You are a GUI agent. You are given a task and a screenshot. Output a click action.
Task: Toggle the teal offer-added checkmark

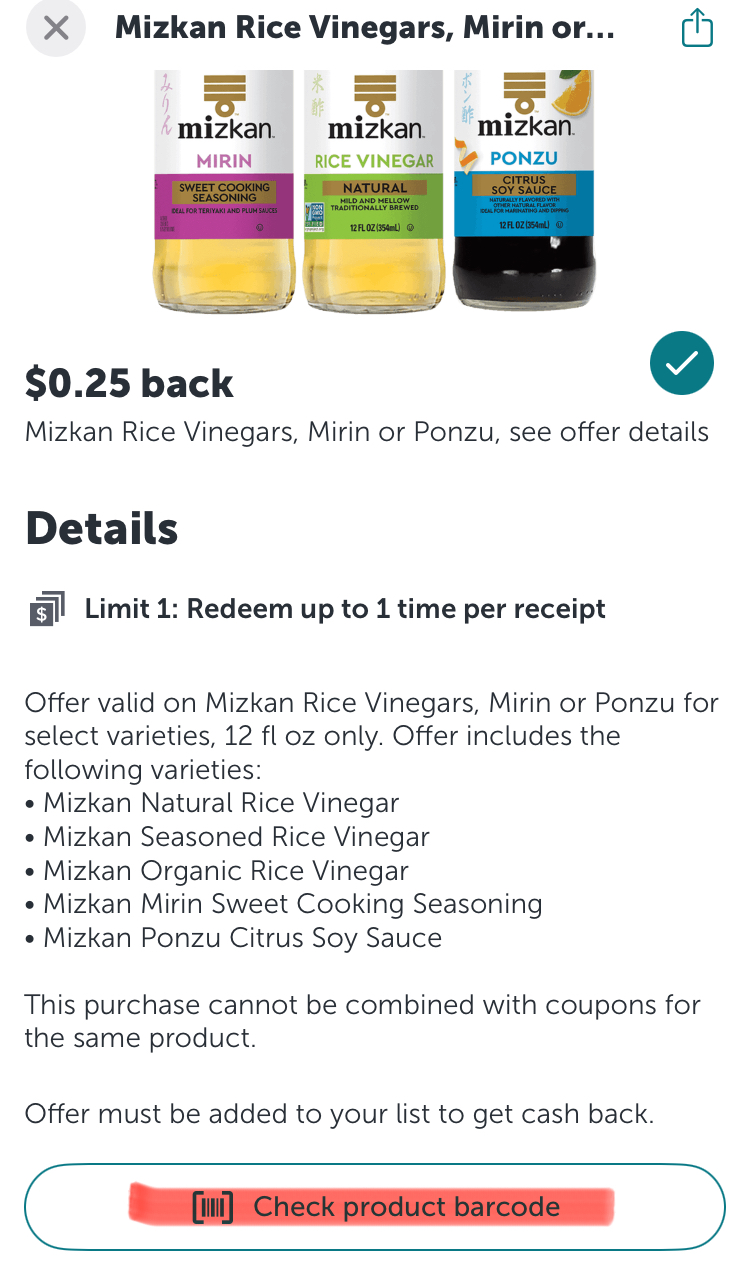681,364
